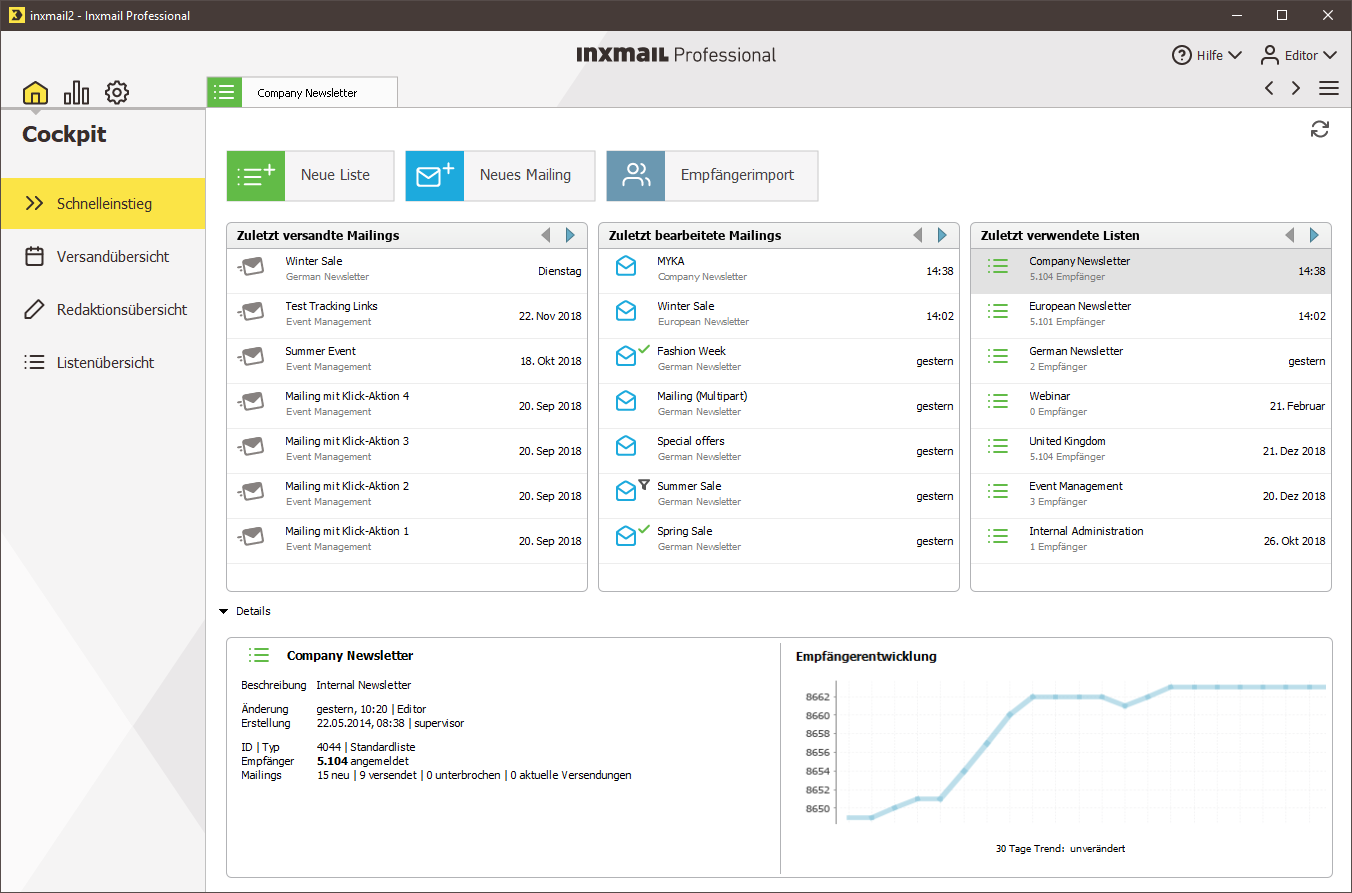Select Schnelleinstieg in the sidebar

tap(103, 203)
